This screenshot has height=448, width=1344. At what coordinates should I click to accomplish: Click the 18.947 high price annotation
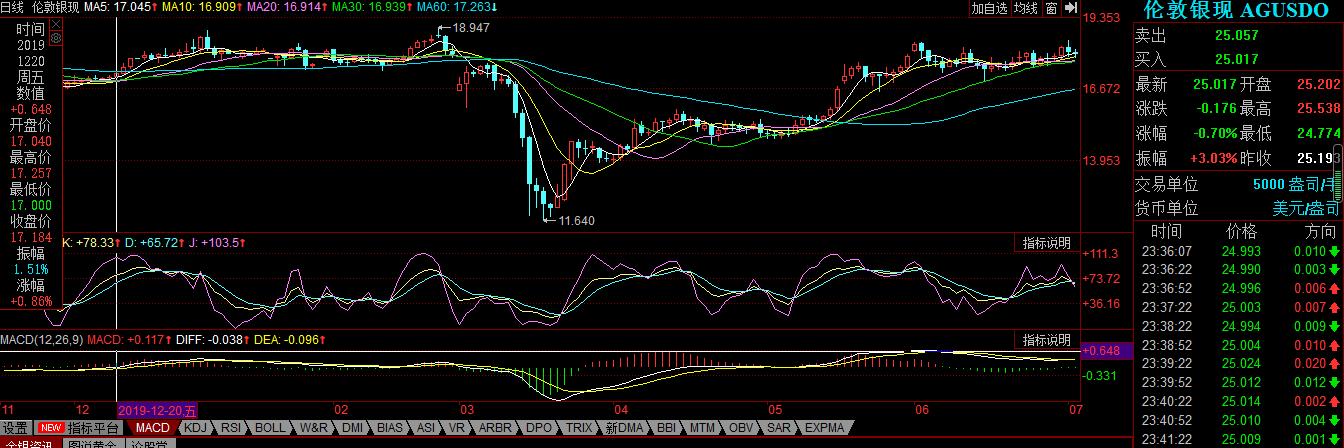pos(471,28)
